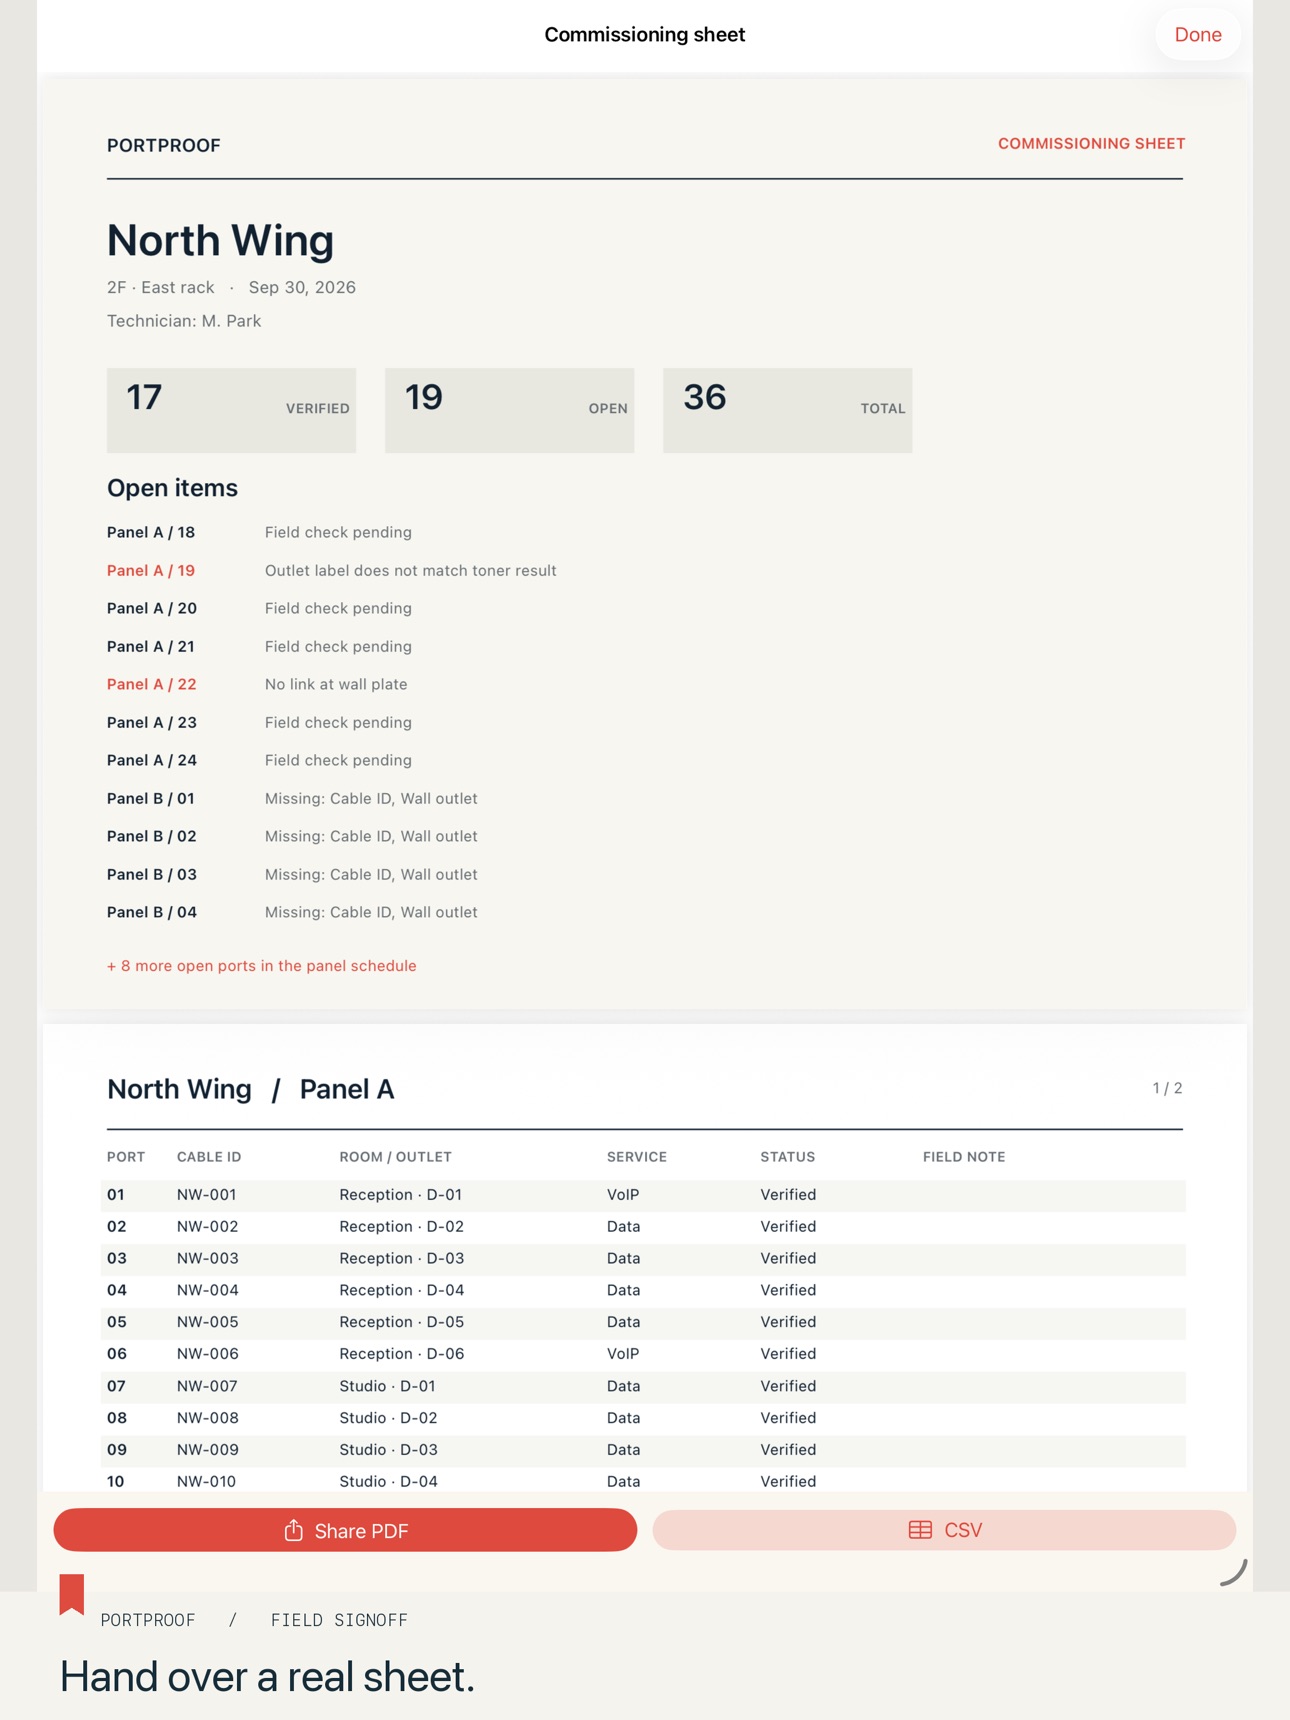Viewport: 1290px width, 1720px height.
Task: Click open item 'Panel A / 23'
Action: [152, 722]
